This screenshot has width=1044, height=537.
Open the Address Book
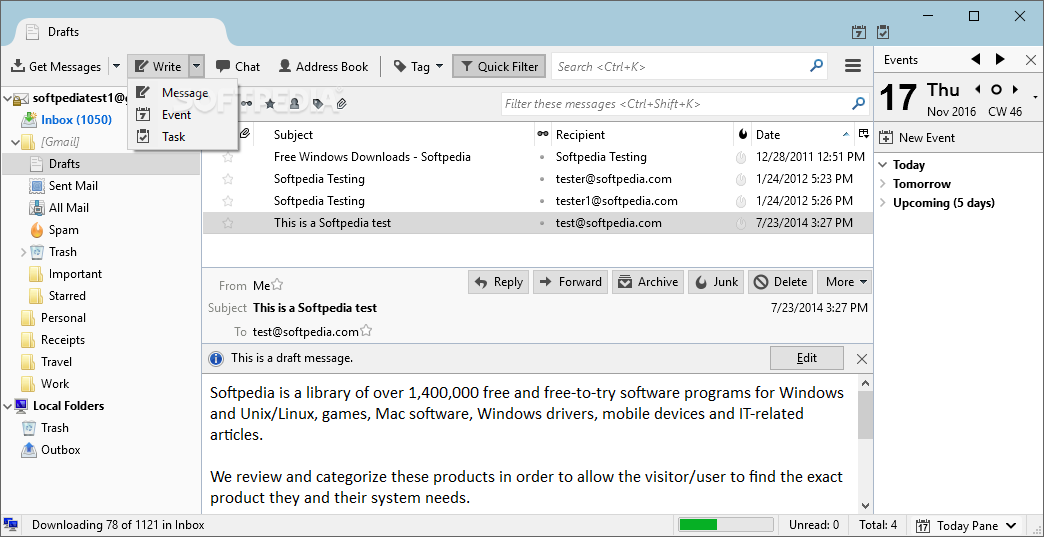pos(323,67)
